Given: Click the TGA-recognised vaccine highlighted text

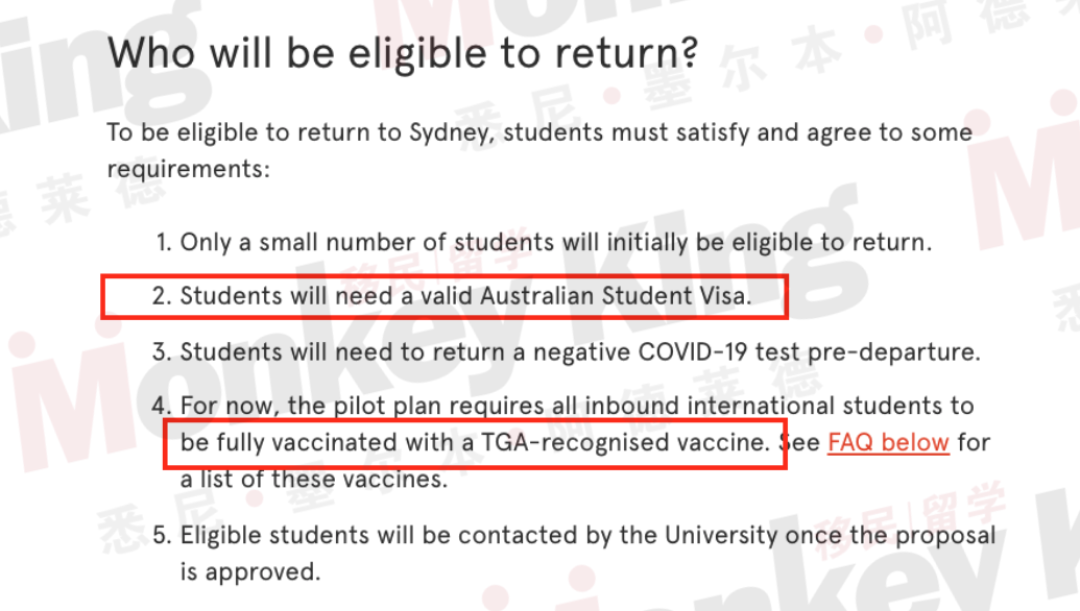Looking at the screenshot, I should pos(475,442).
